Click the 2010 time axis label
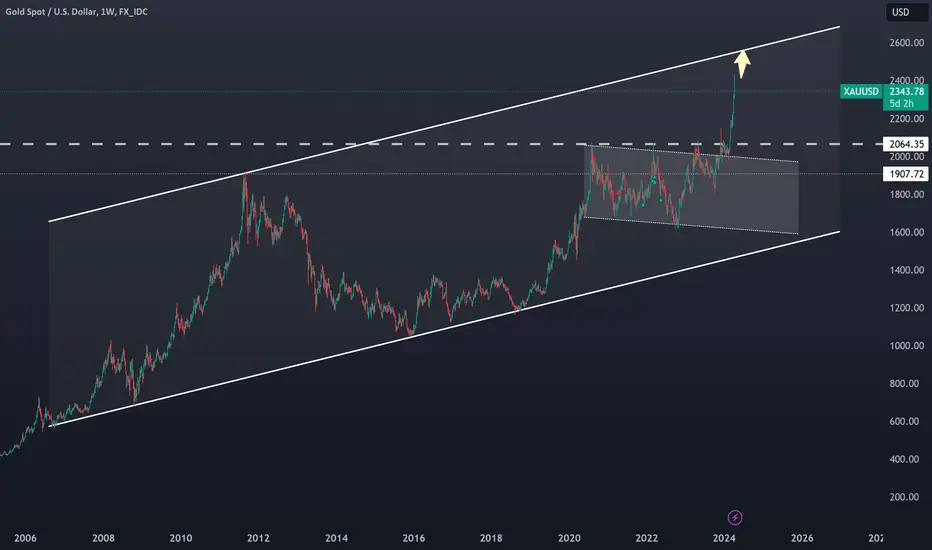Viewport: 932px width, 550px height. [x=181, y=538]
